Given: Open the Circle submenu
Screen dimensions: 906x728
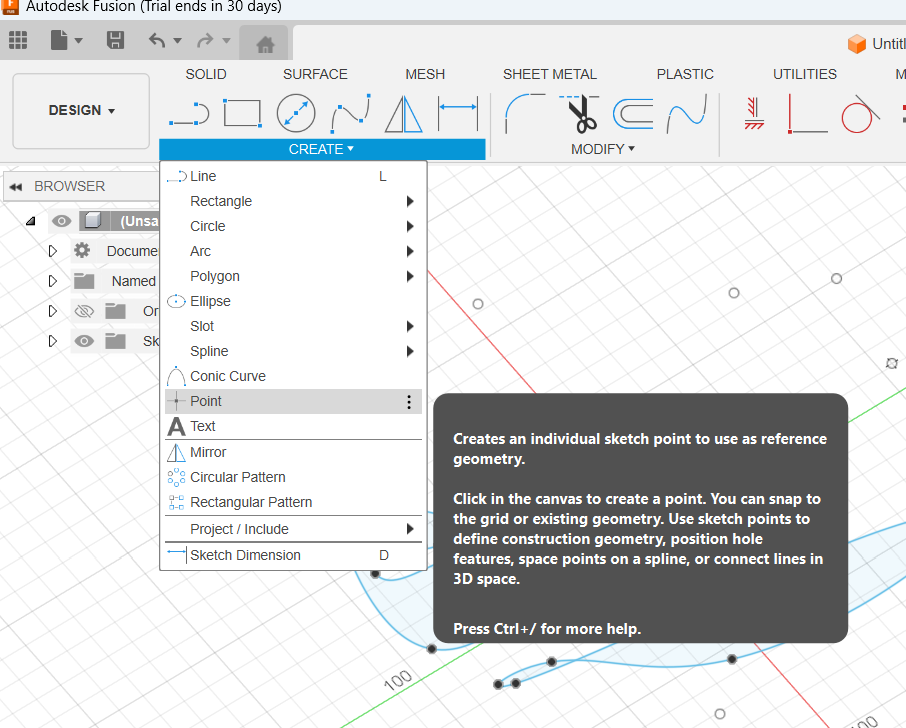Looking at the screenshot, I should click(x=294, y=226).
